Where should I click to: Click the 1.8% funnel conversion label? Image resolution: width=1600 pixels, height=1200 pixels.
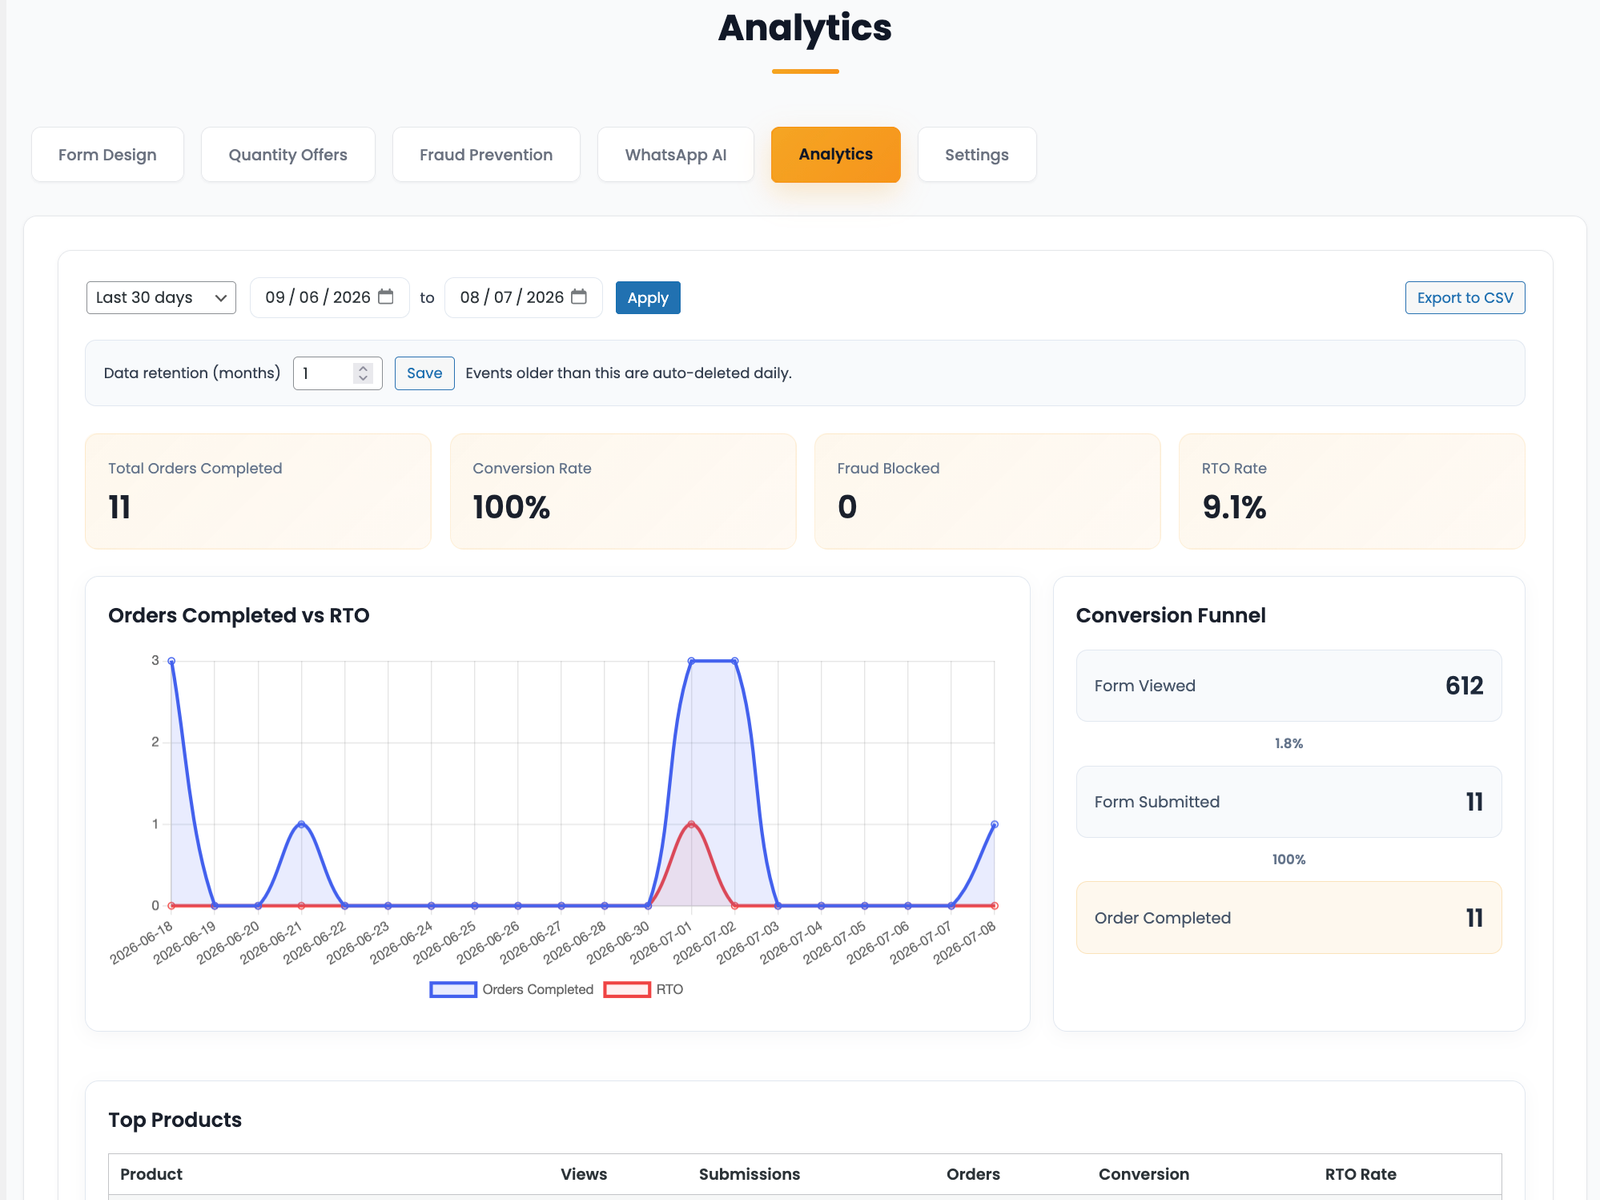tap(1289, 744)
